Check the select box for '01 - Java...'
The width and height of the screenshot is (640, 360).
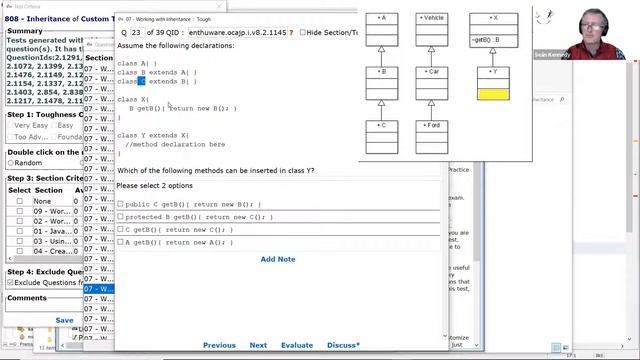click(x=20, y=231)
